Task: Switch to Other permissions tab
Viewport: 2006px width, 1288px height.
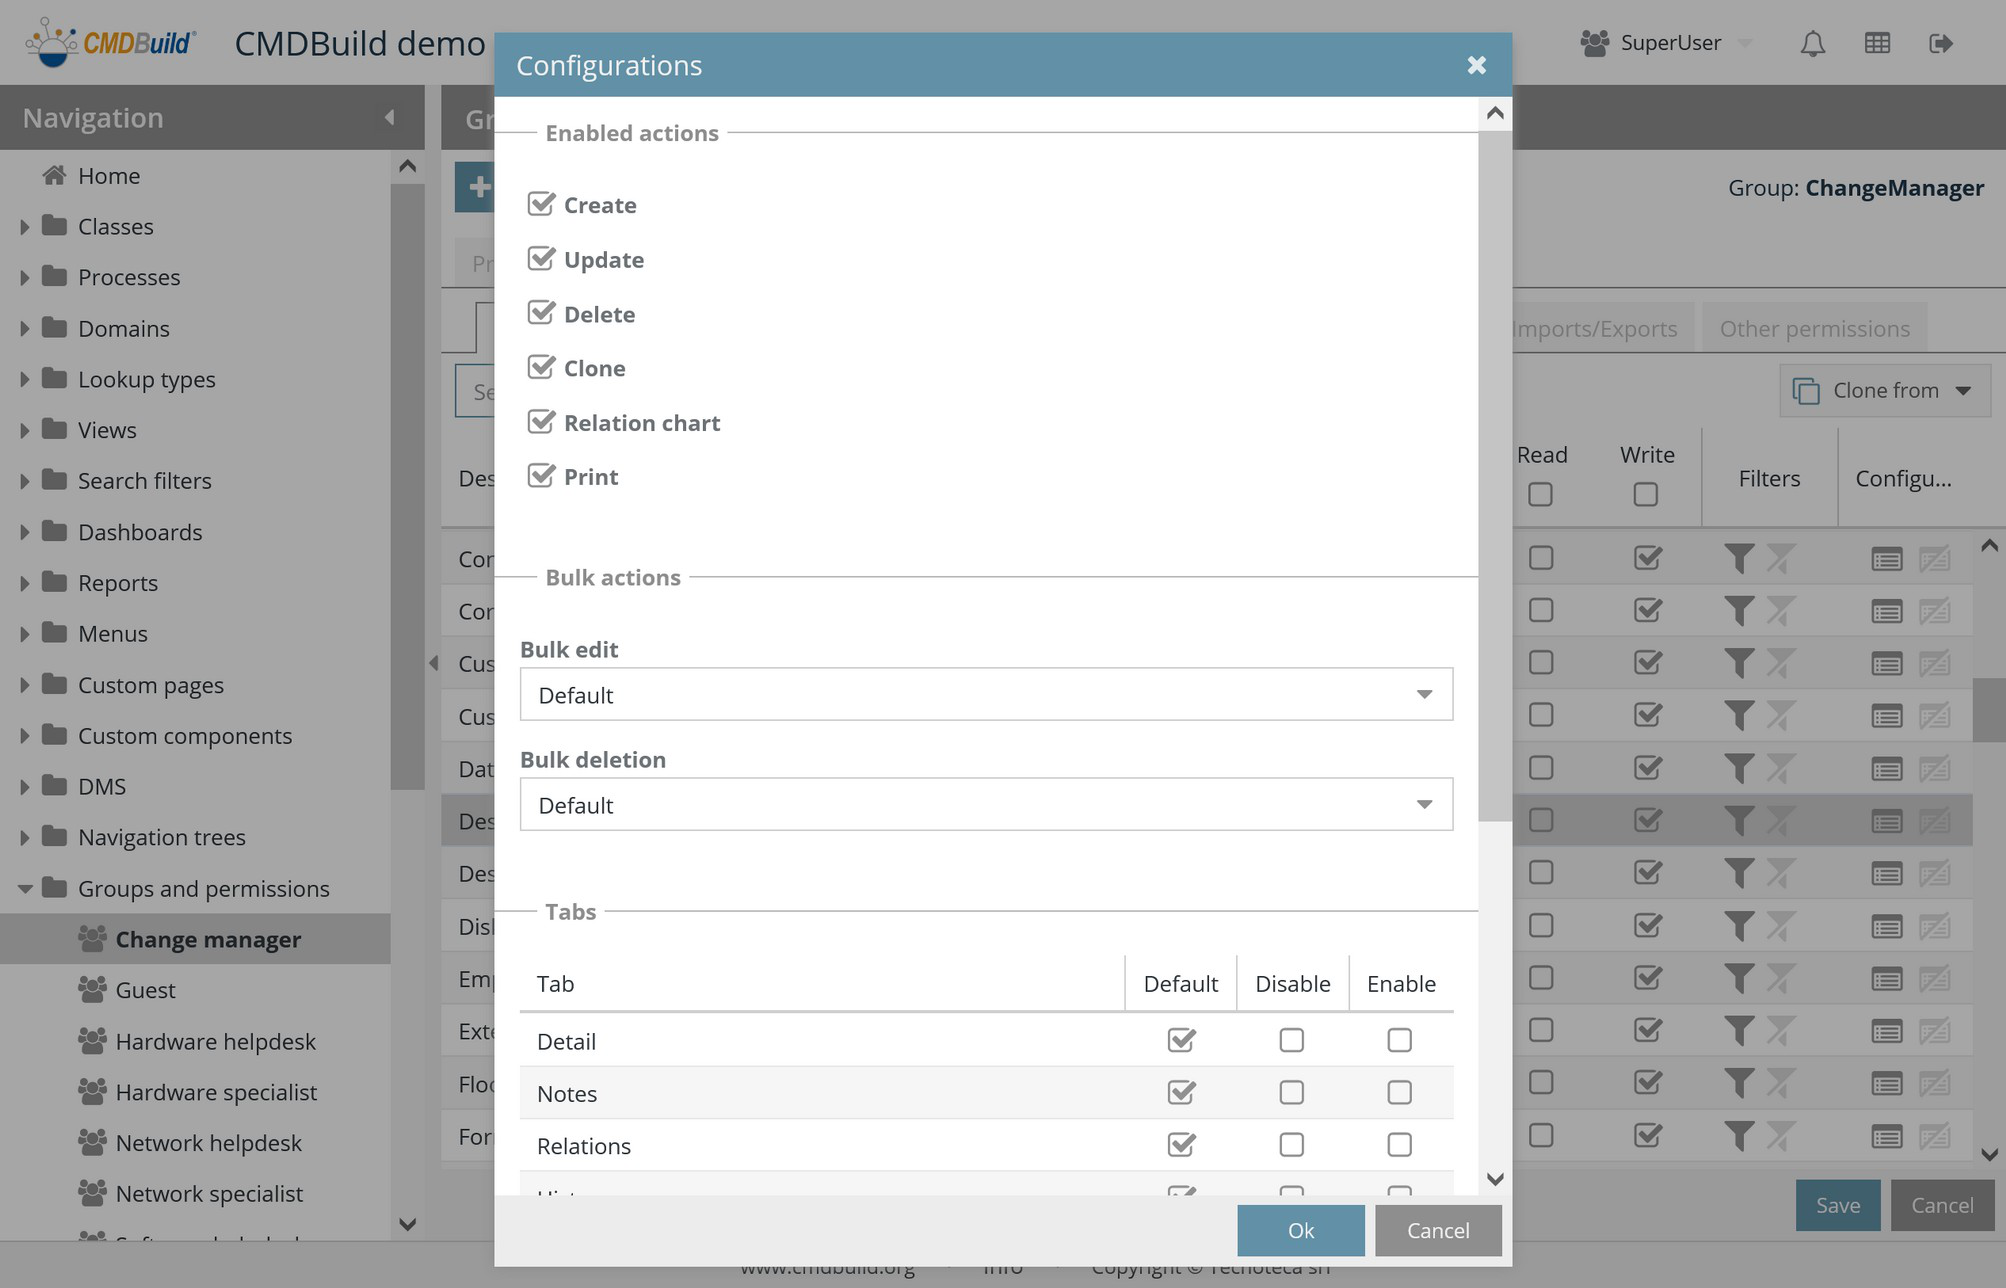Action: click(1814, 329)
